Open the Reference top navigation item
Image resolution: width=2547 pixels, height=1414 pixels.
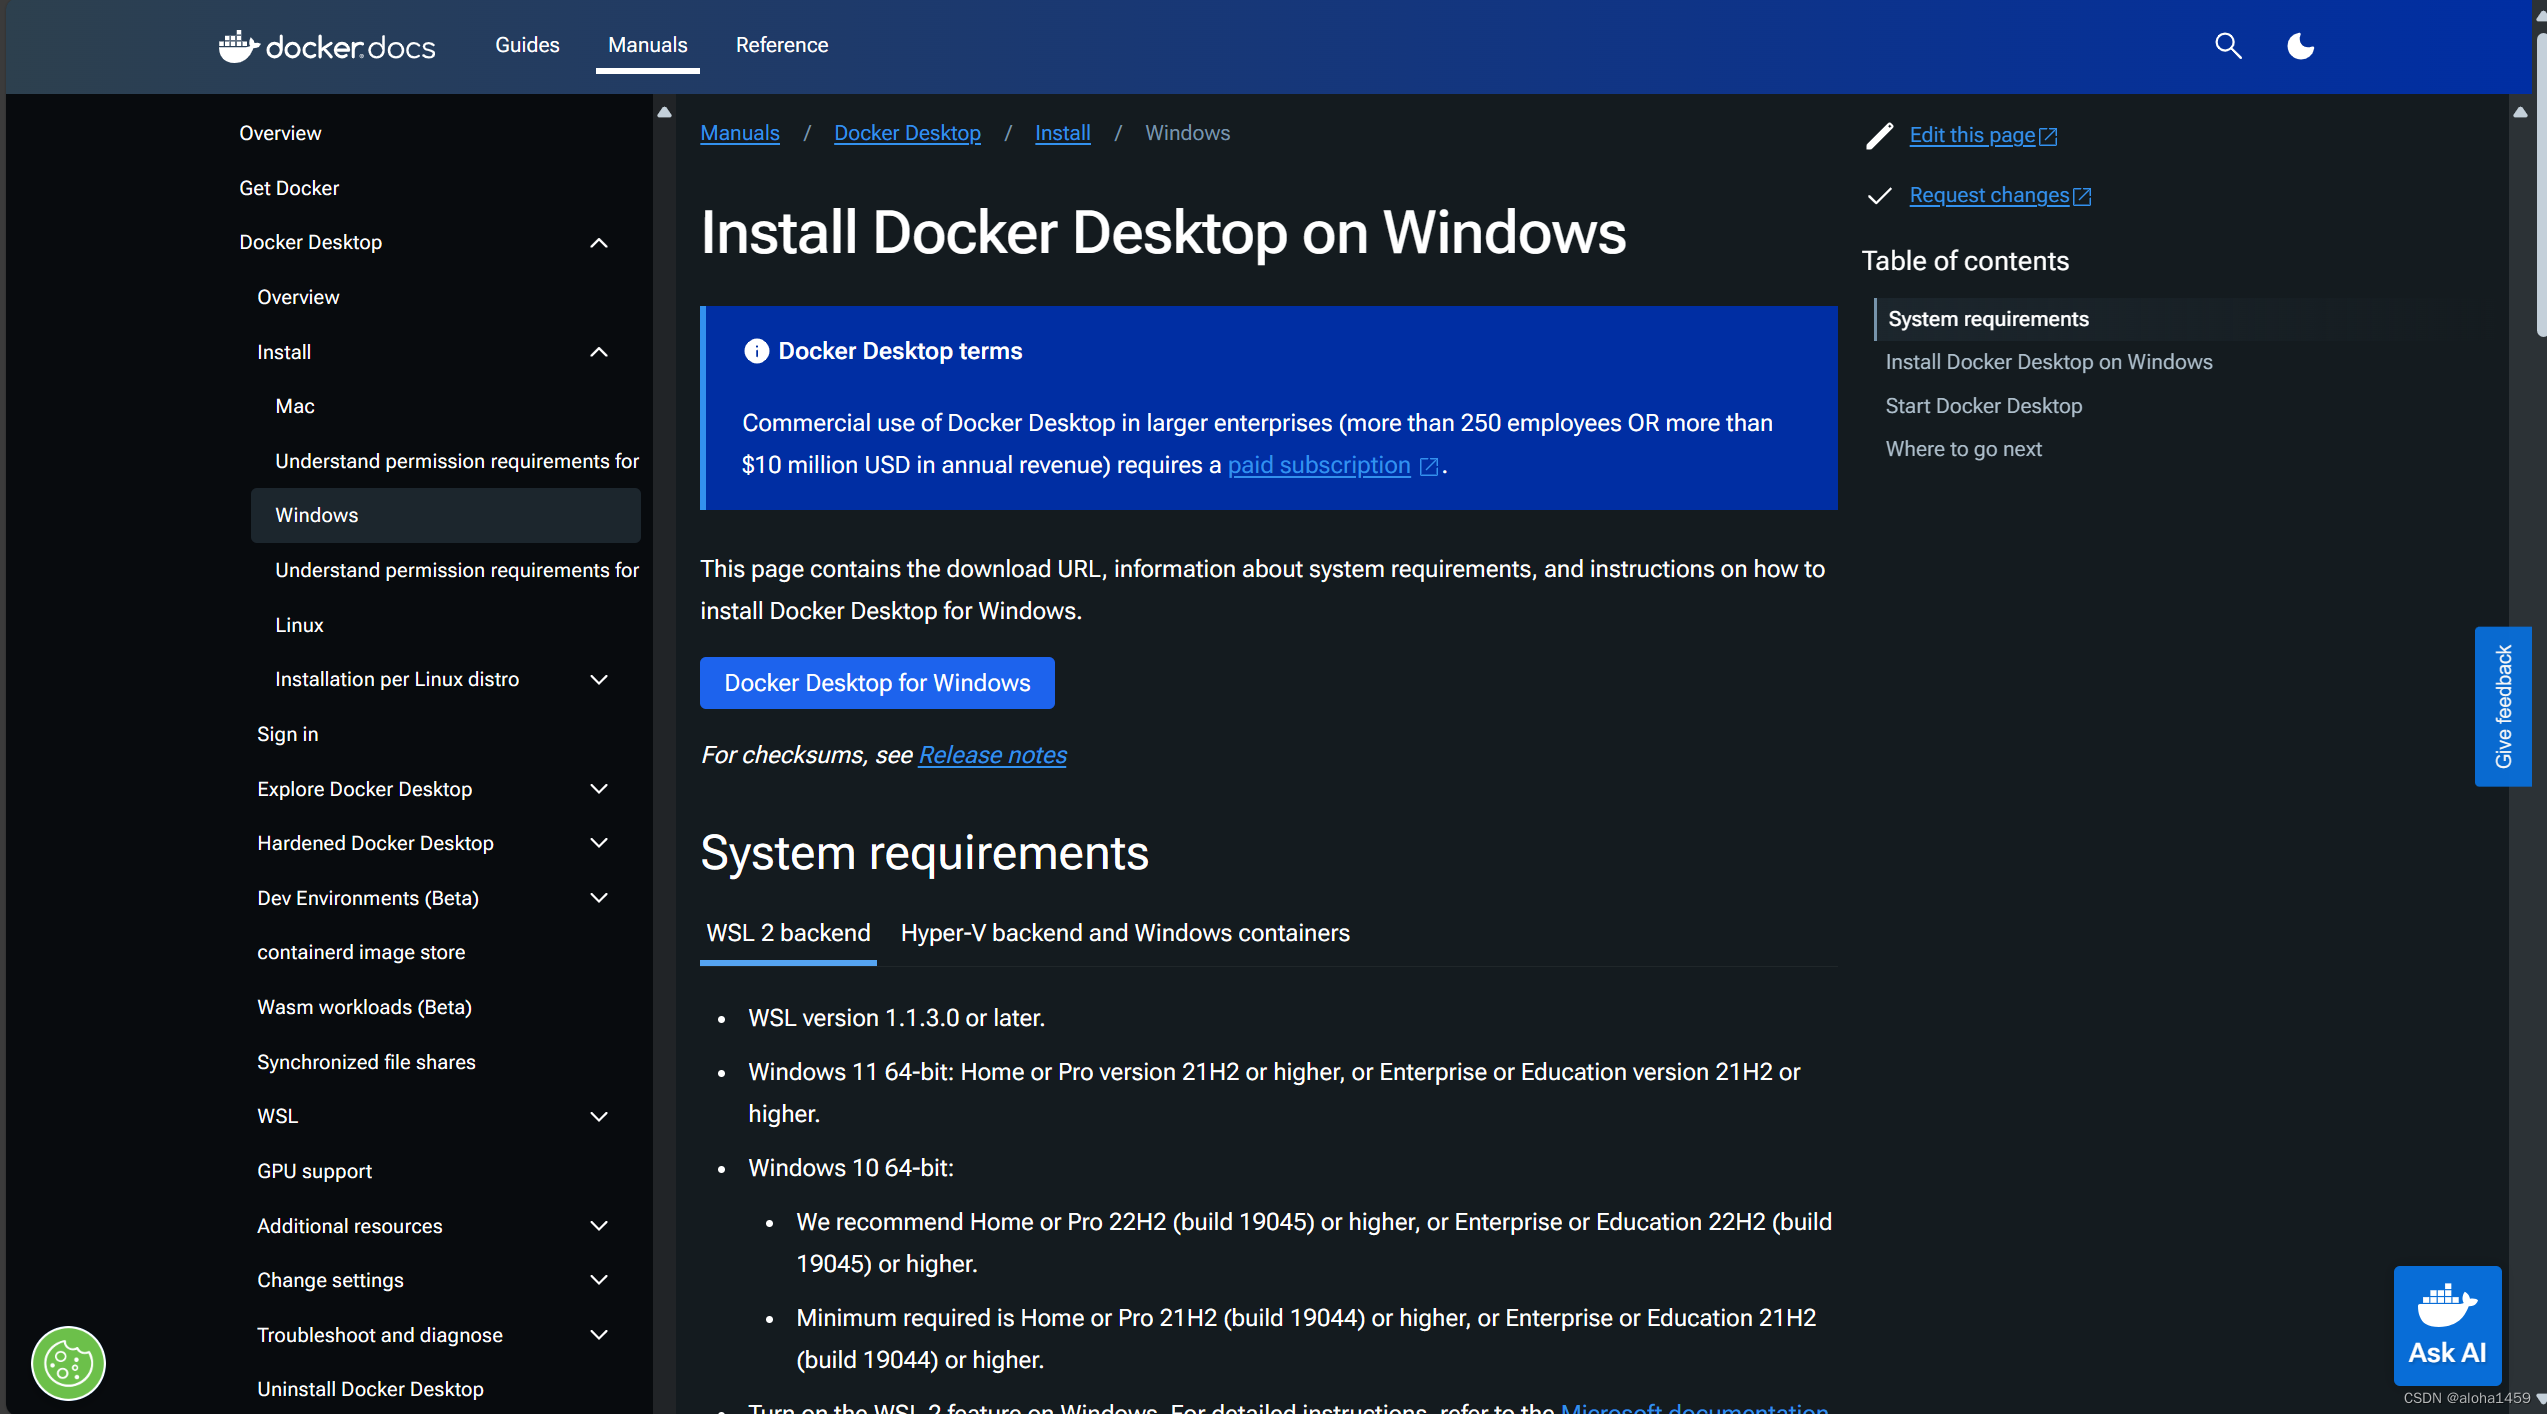click(781, 45)
